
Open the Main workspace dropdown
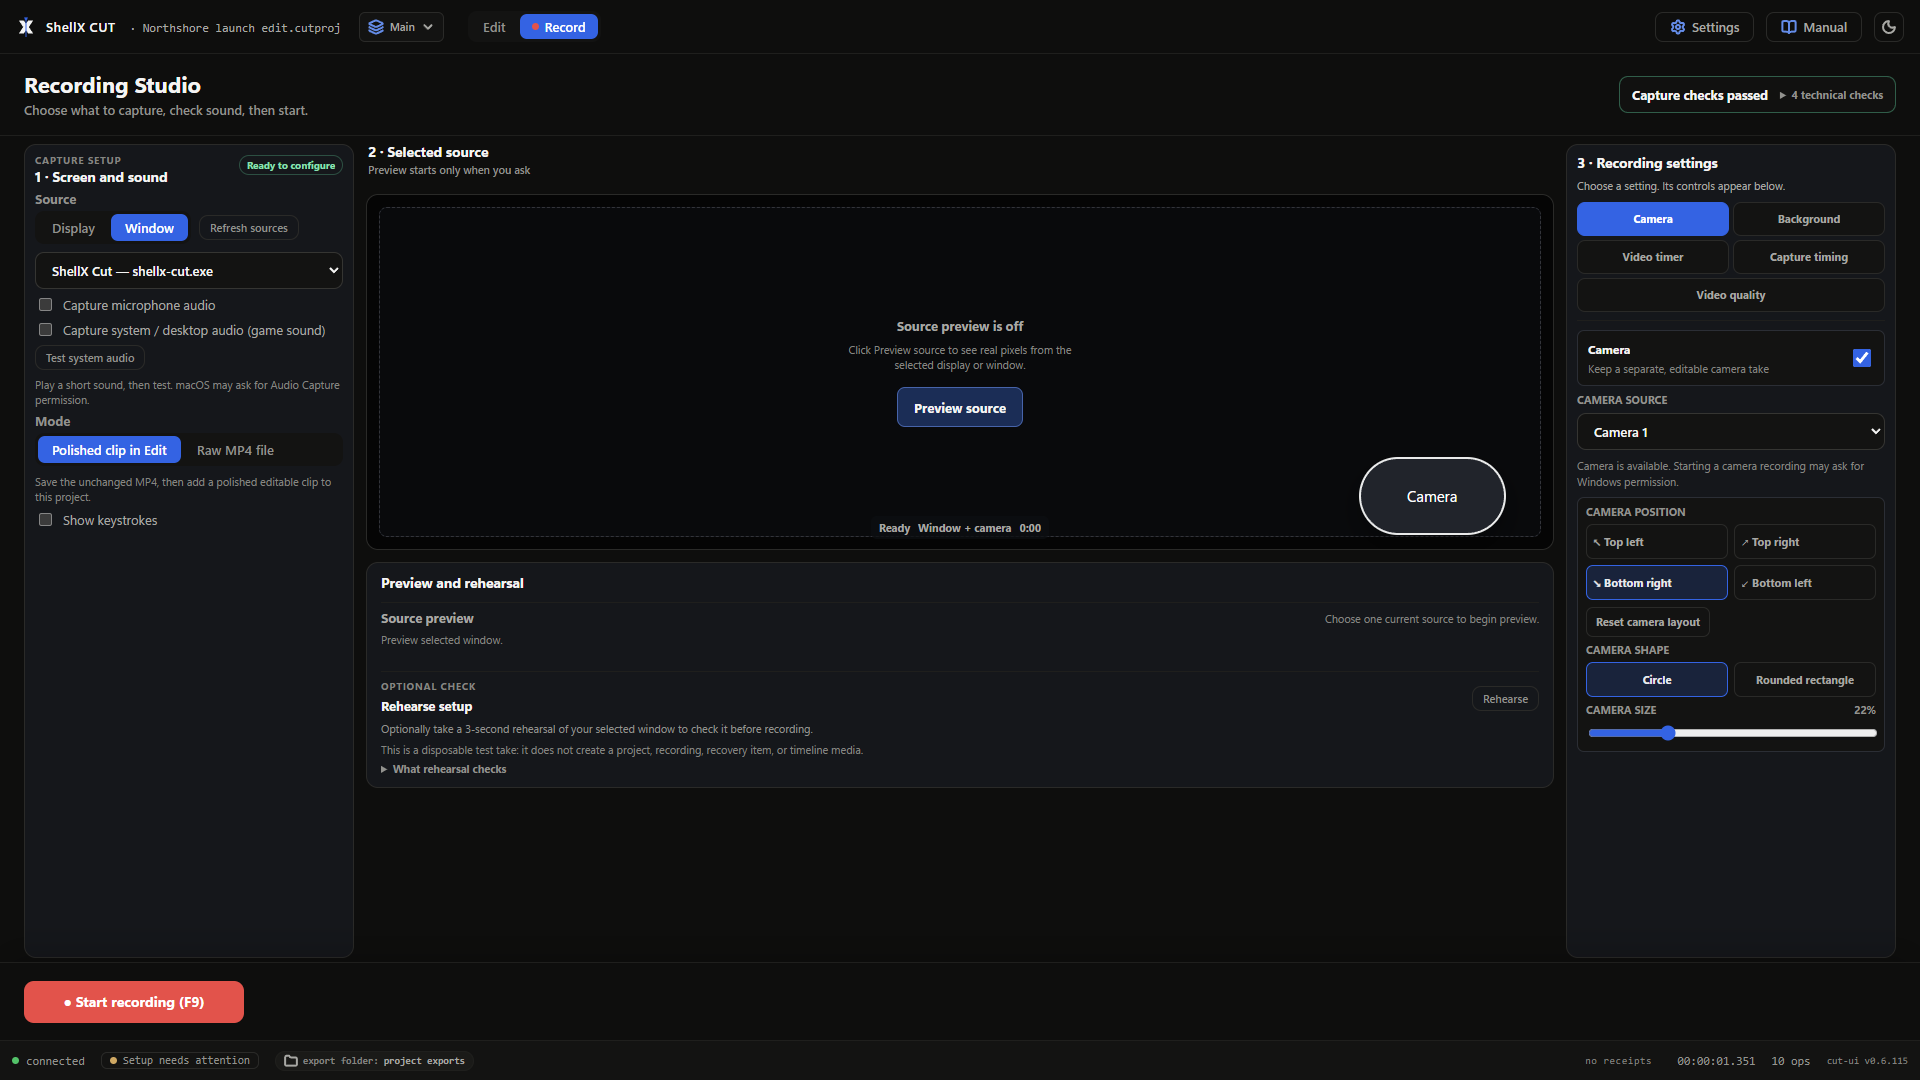click(x=401, y=27)
